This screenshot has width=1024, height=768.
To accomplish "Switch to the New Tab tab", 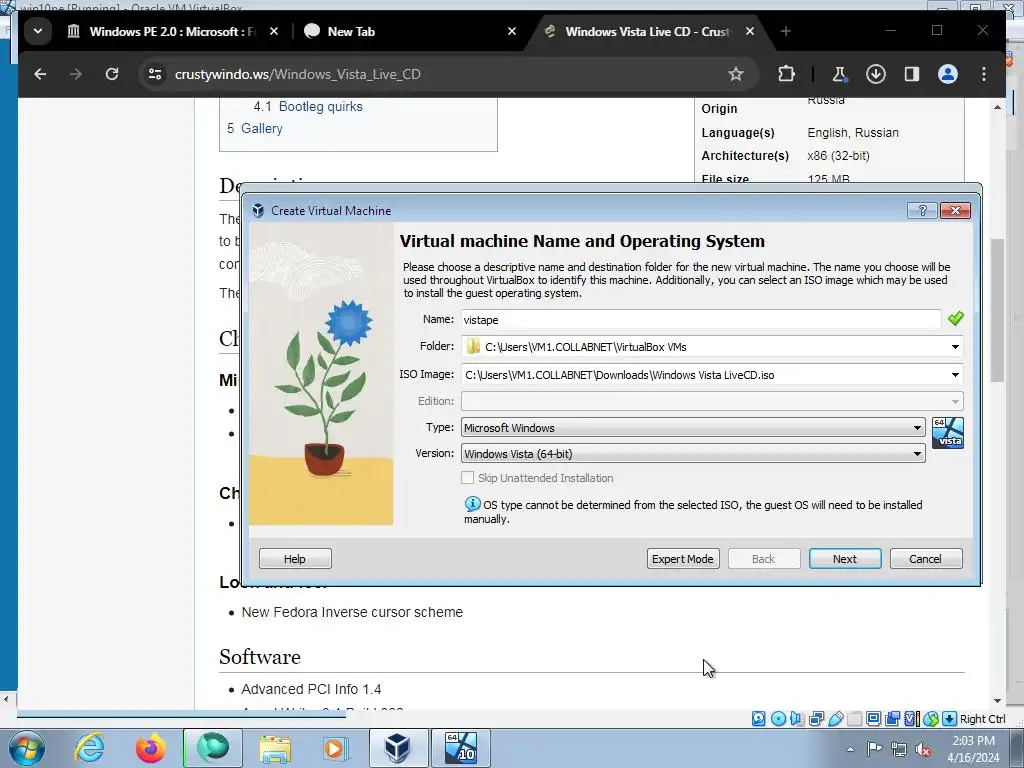I will pyautogui.click(x=351, y=31).
